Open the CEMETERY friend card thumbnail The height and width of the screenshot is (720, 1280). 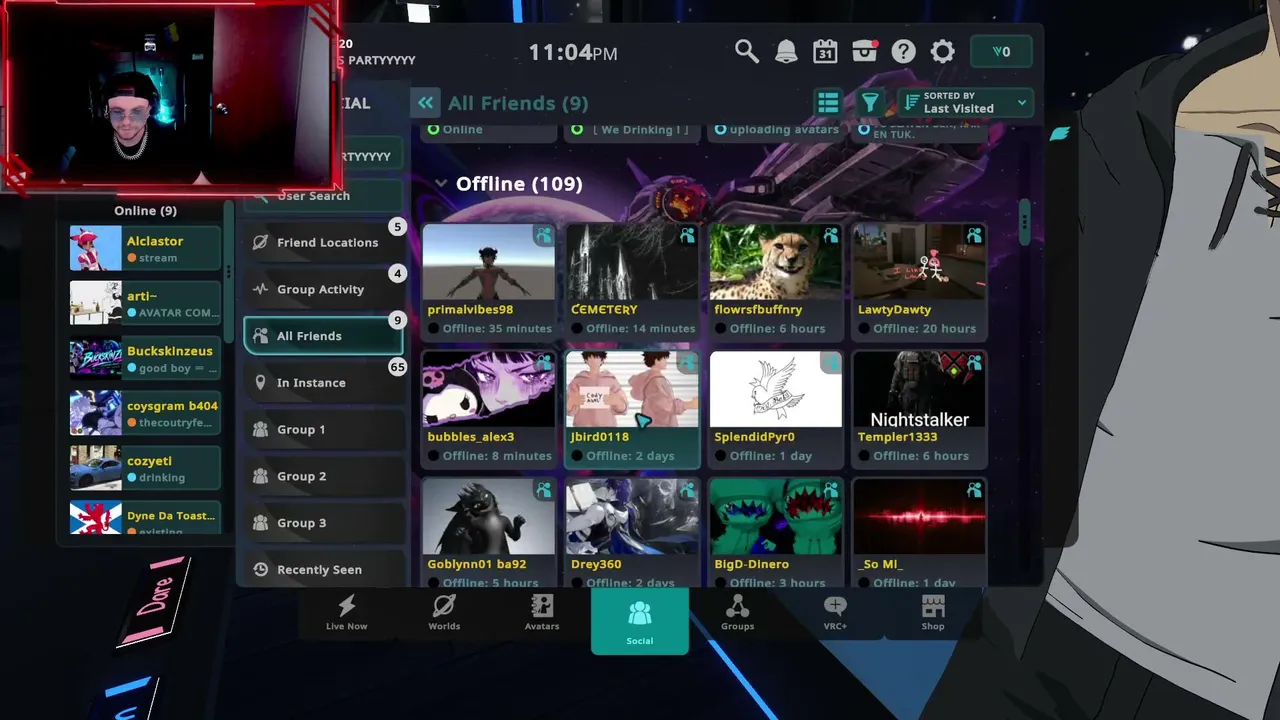click(632, 262)
